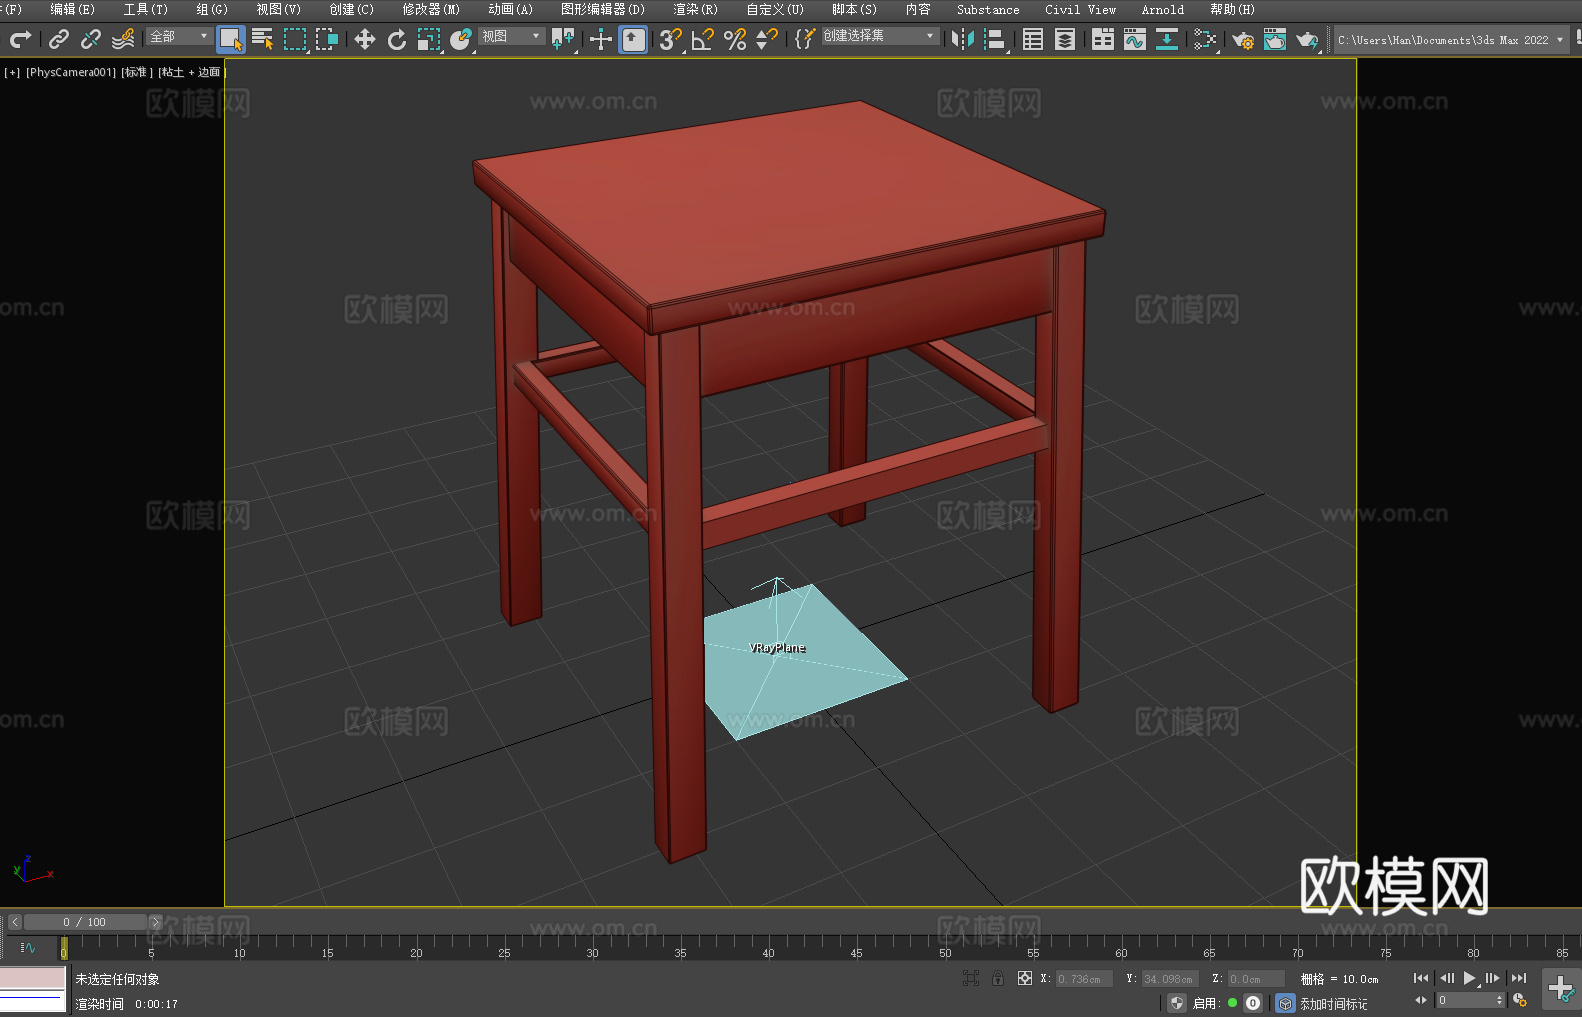1582x1017 pixels.
Task: Open the reference coordinate '视图' dropdown
Action: pyautogui.click(x=511, y=36)
